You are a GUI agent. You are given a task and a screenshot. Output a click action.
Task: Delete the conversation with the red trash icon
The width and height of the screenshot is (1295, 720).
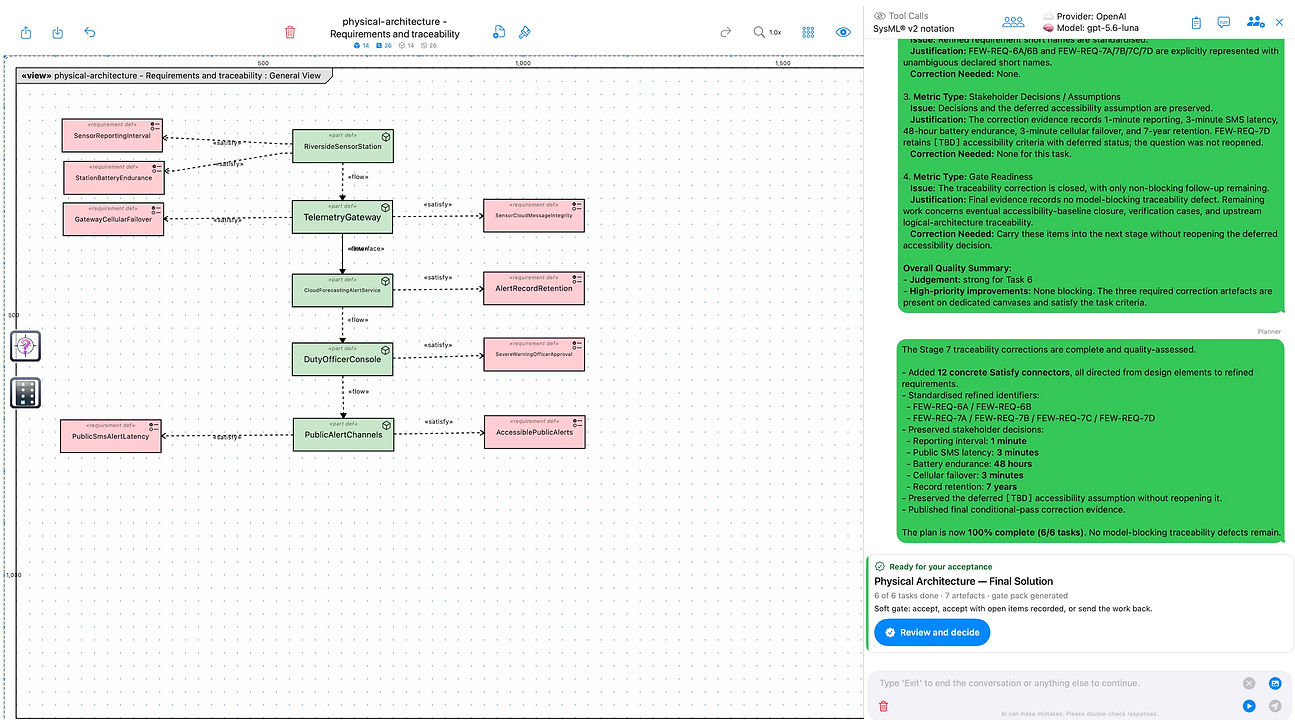point(883,706)
